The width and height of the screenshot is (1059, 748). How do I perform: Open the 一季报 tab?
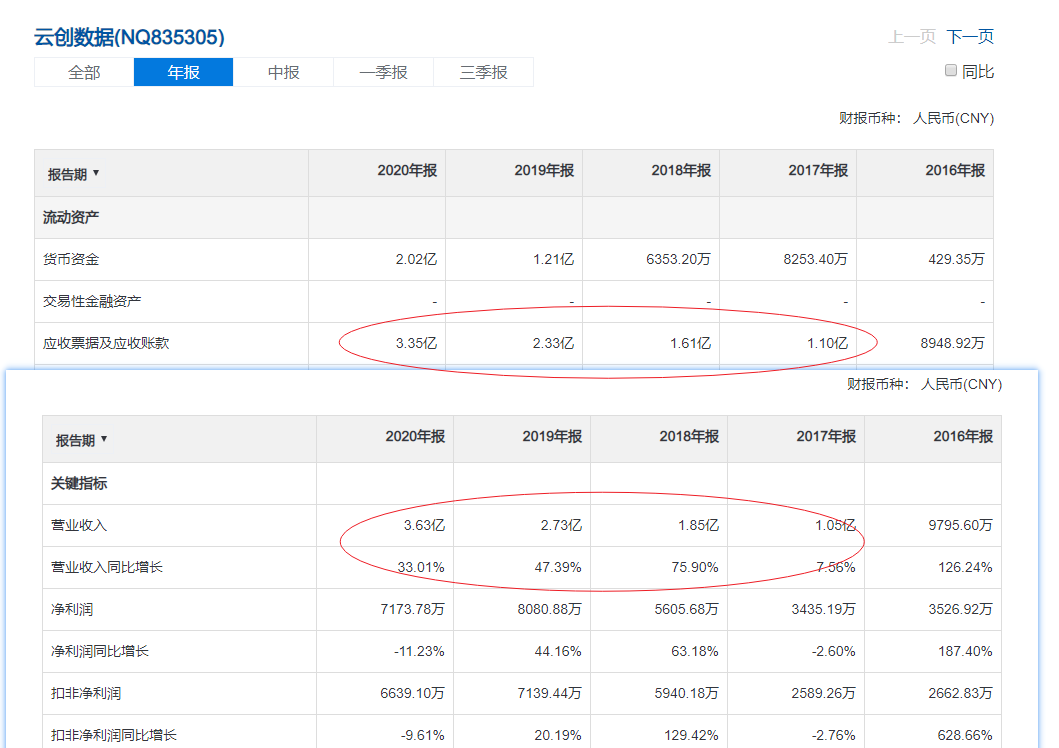(384, 72)
